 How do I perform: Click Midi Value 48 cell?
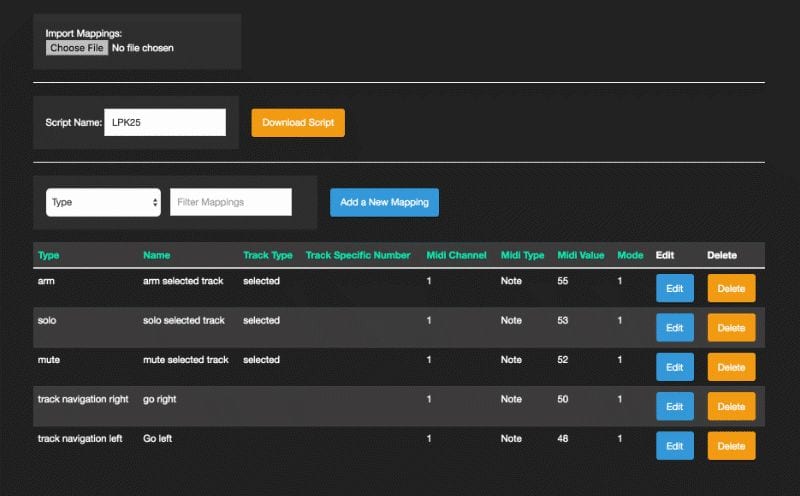[x=563, y=438]
